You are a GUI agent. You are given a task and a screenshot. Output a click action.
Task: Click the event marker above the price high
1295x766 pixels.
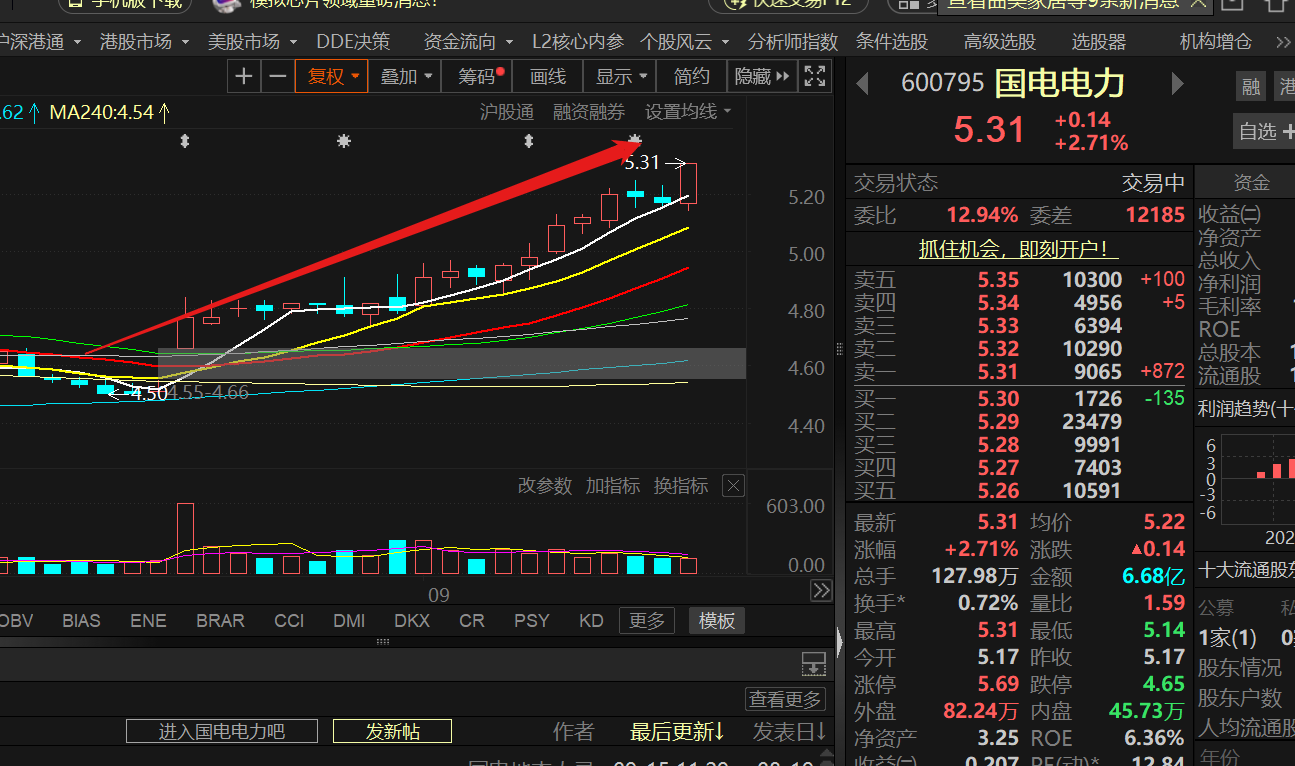click(635, 139)
